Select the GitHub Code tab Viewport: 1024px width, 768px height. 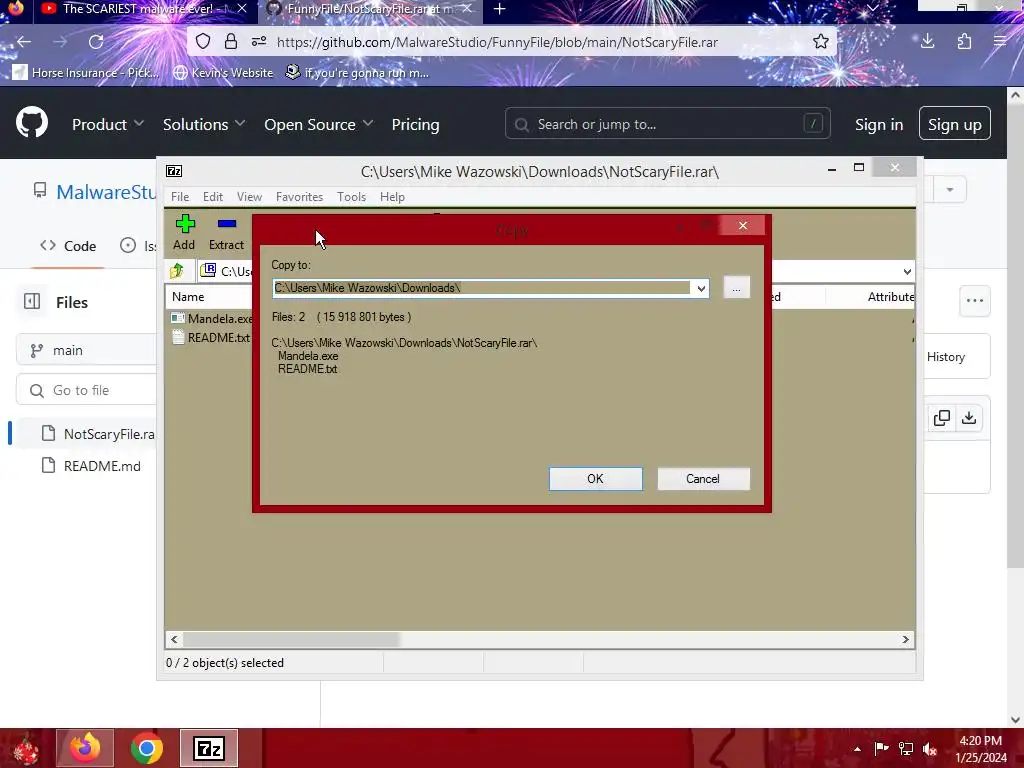(x=68, y=246)
